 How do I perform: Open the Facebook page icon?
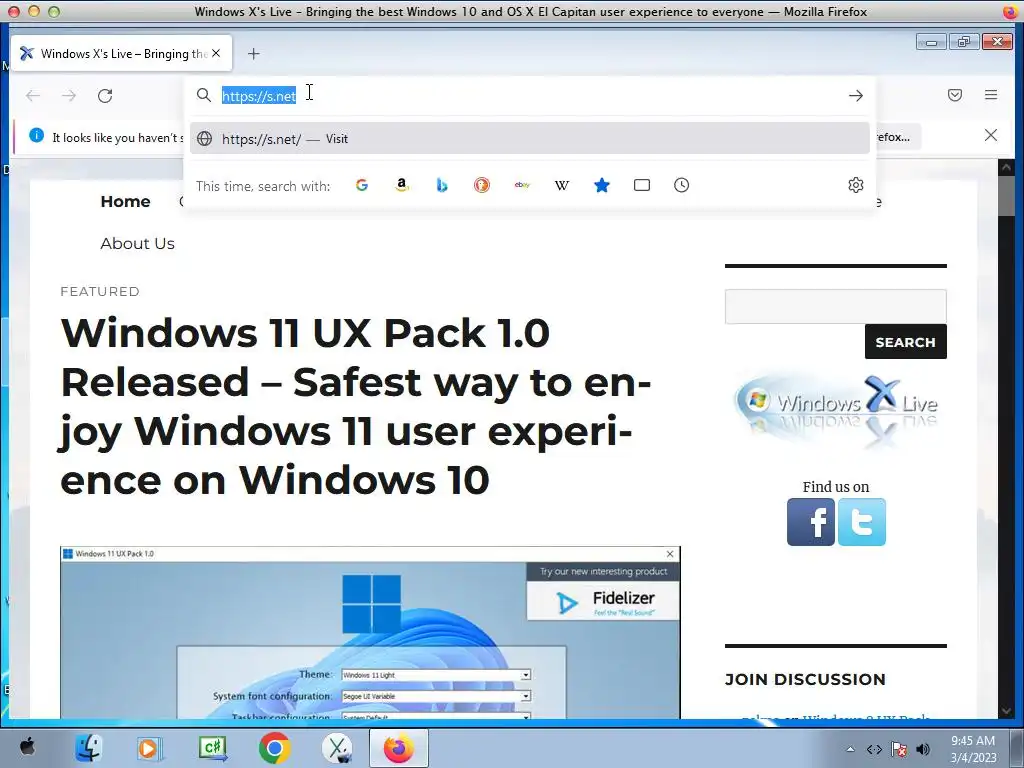(x=810, y=522)
